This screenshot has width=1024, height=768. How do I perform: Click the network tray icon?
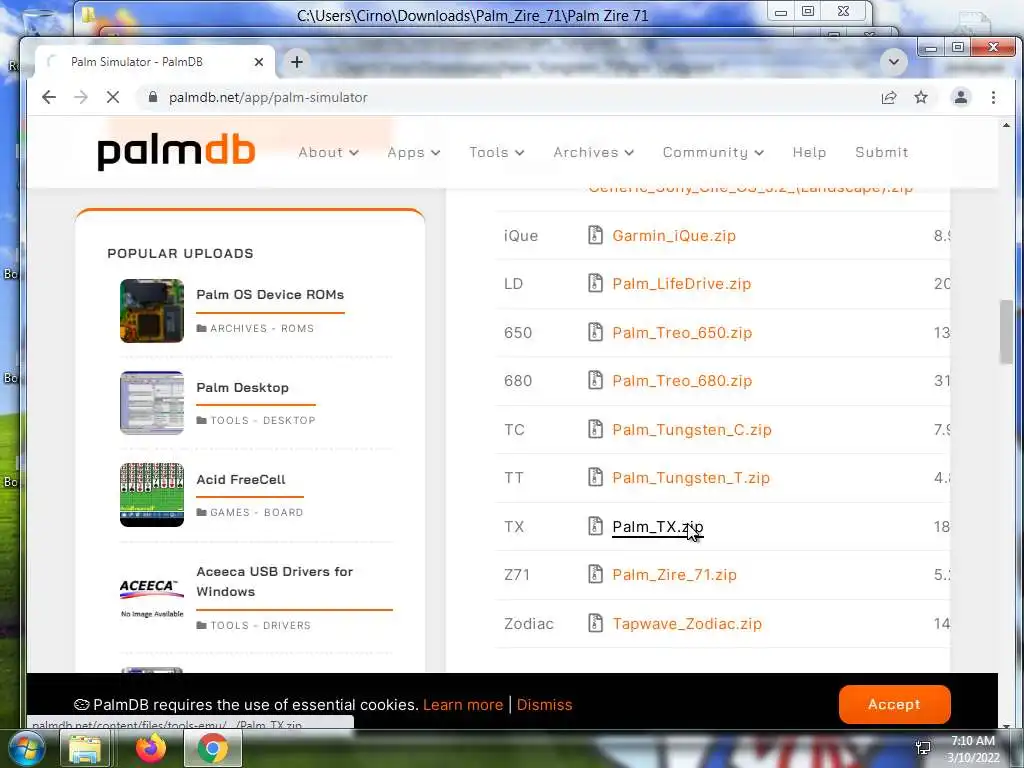[923, 748]
